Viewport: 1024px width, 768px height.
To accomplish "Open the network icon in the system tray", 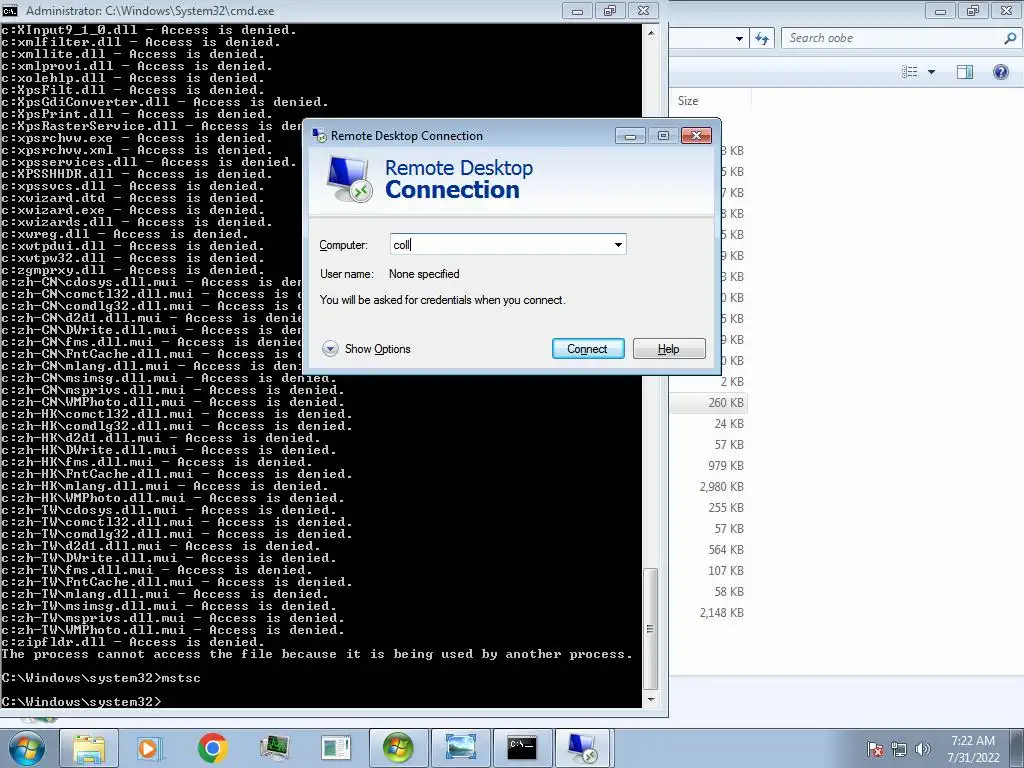I will [899, 749].
